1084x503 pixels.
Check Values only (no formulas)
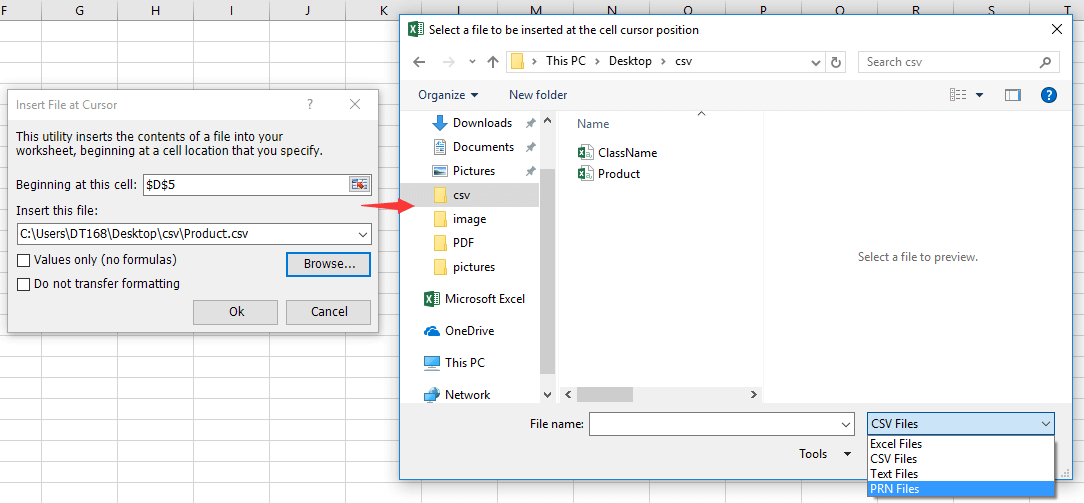pos(24,260)
